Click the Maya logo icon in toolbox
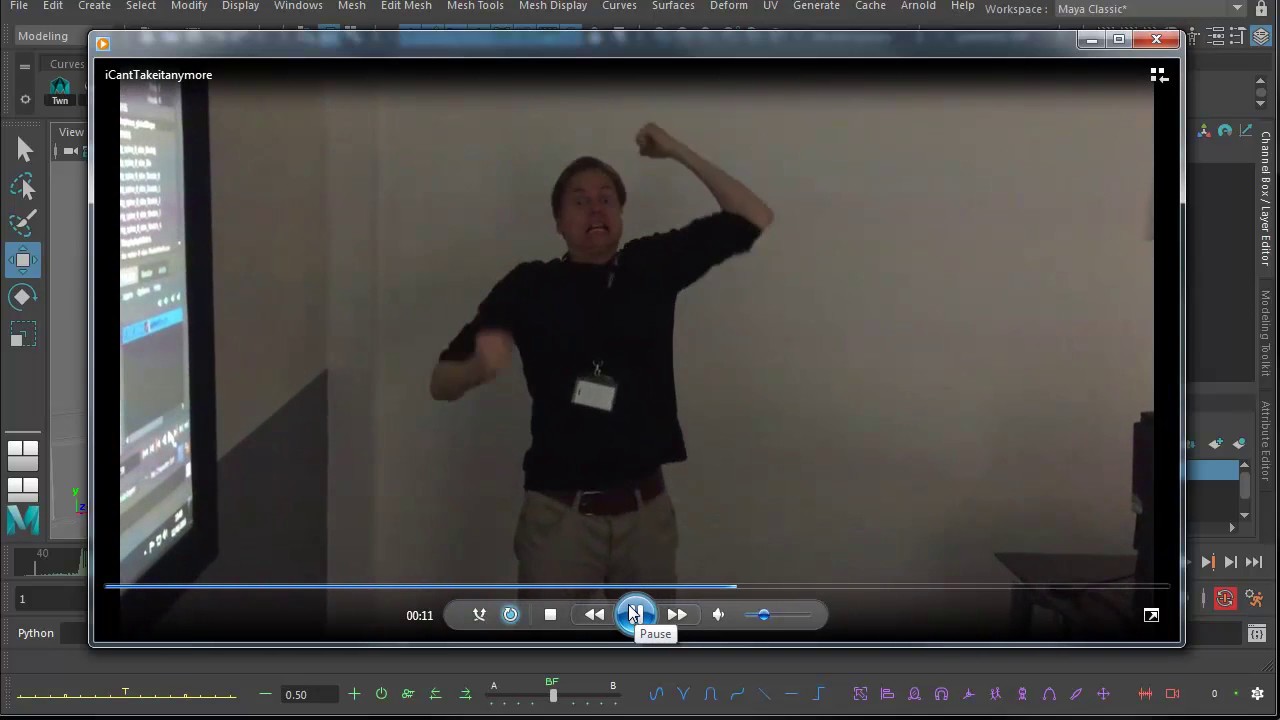Screen dimensions: 1280x720 23,520
